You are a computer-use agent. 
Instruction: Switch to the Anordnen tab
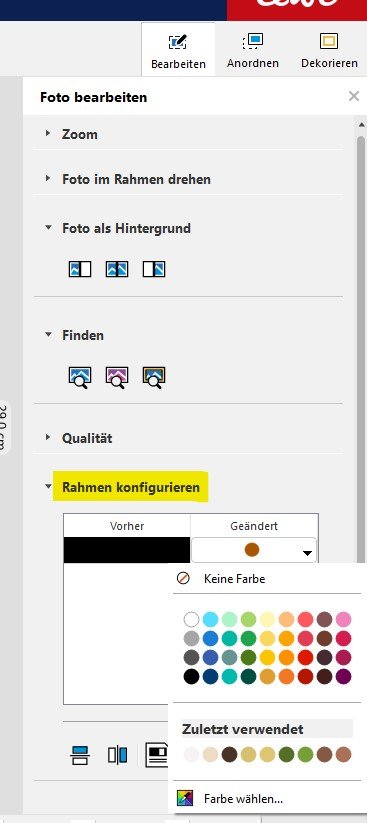[253, 51]
